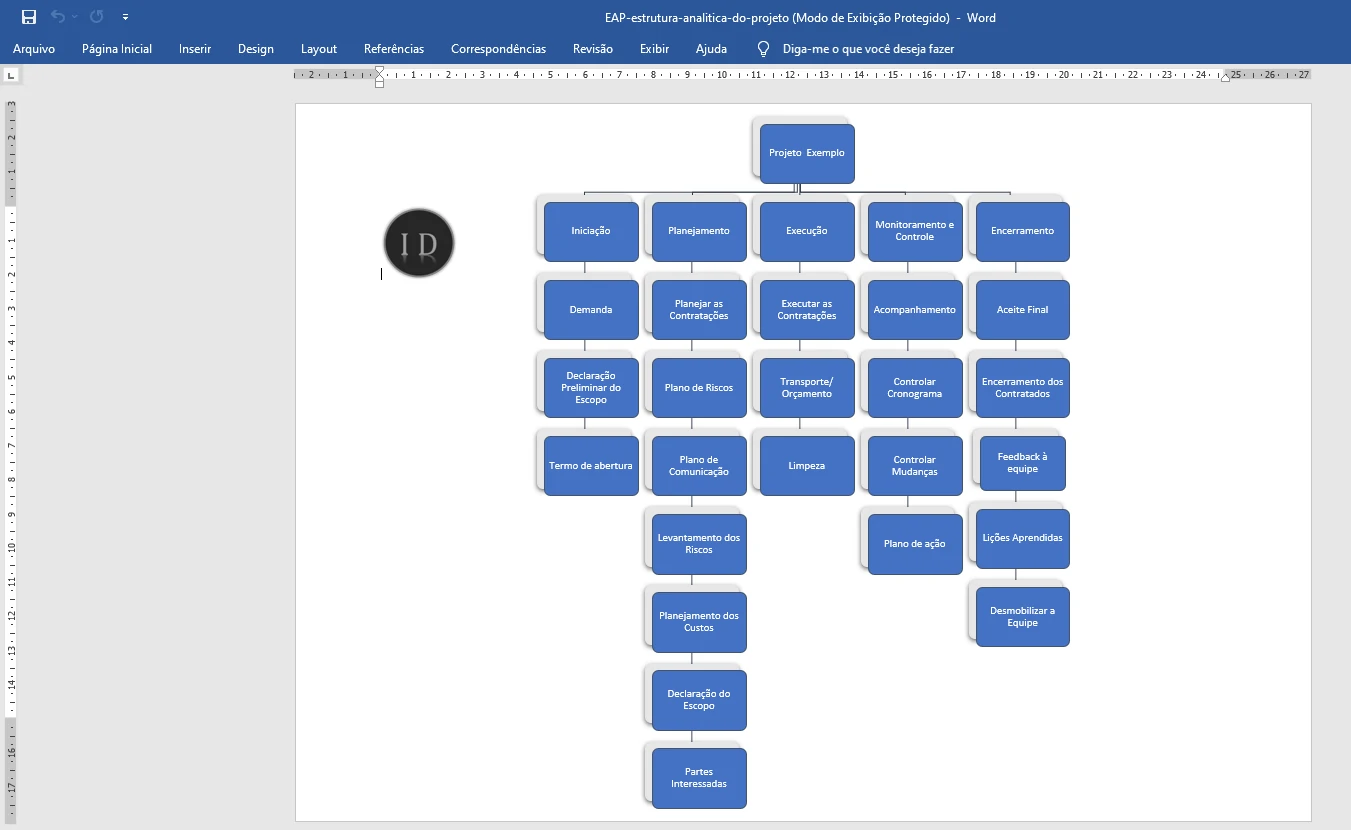Select the 'Monitoramento e Controle' box

(915, 231)
